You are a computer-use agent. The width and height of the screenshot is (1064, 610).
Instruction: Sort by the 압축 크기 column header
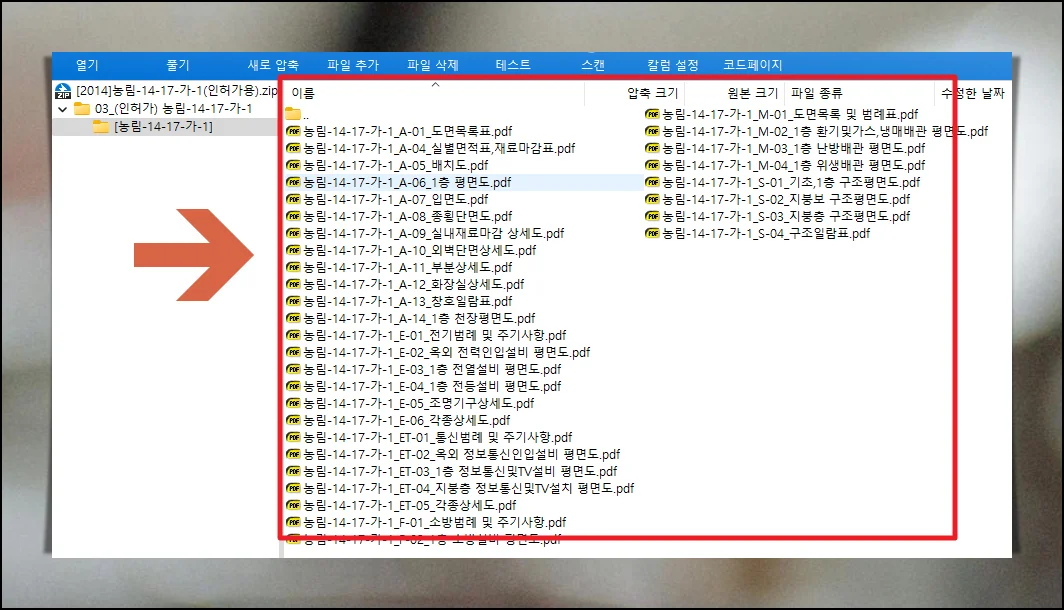652,93
